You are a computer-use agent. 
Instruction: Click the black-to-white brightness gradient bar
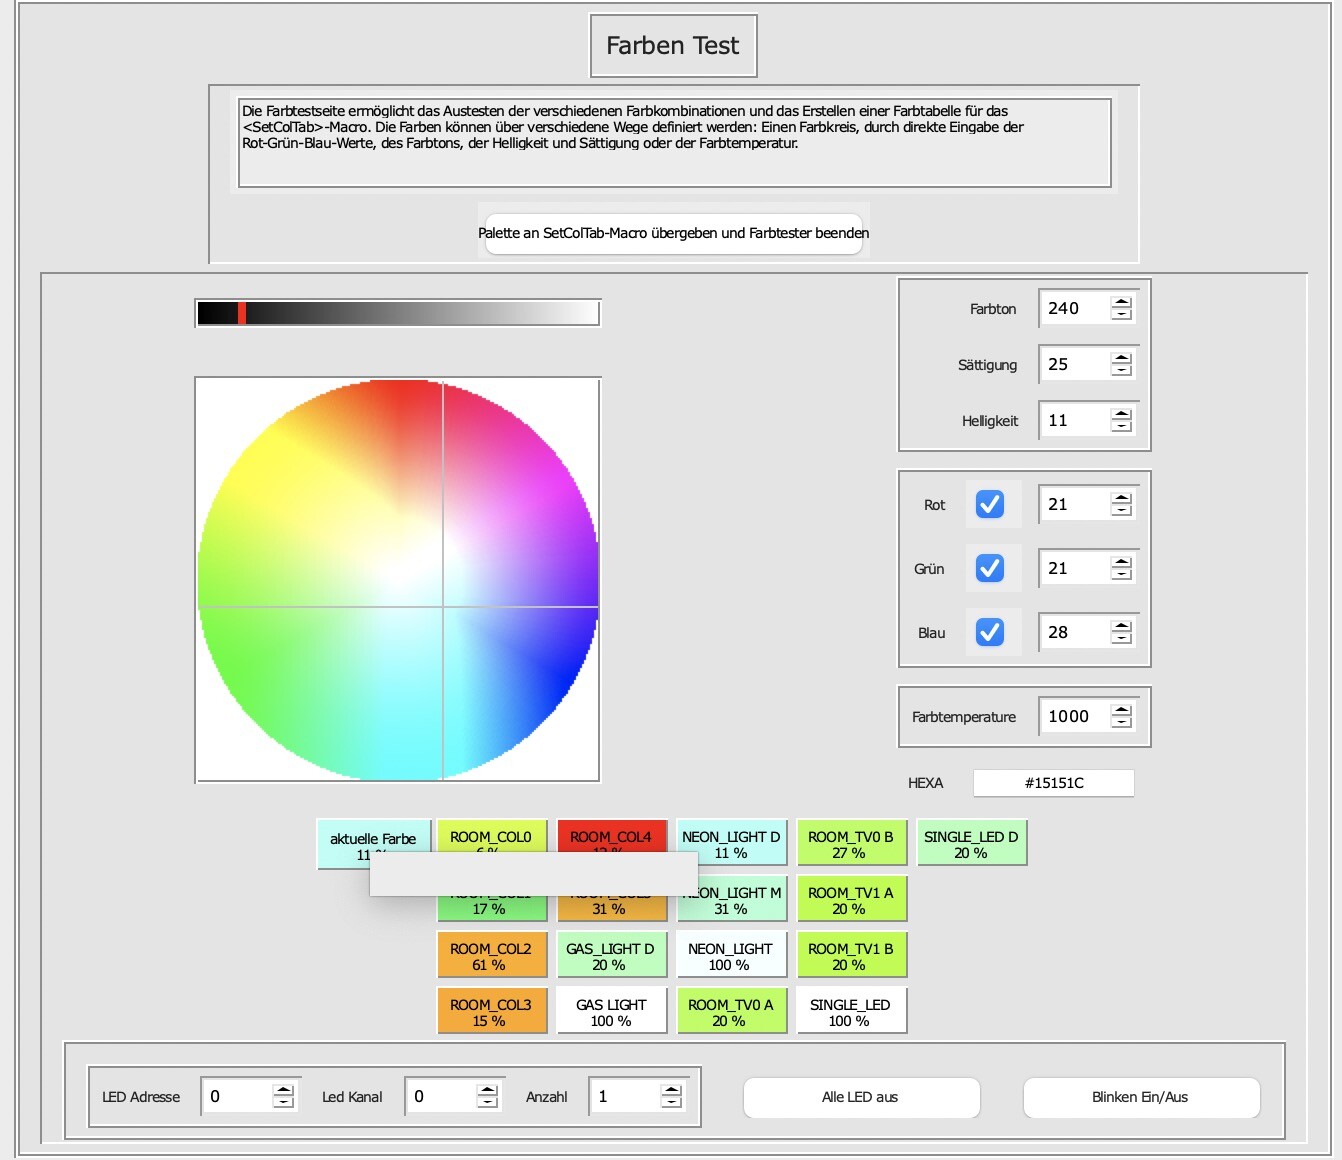[x=398, y=313]
